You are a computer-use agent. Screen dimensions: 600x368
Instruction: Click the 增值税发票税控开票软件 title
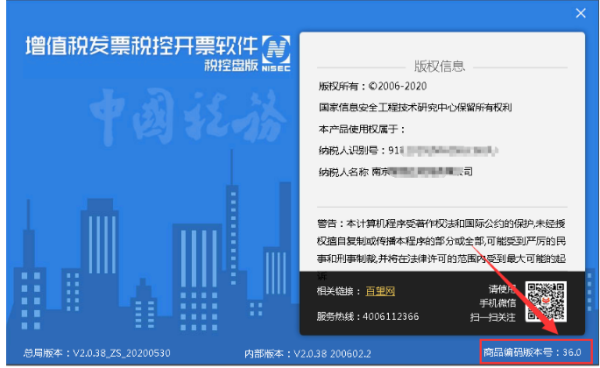142,46
